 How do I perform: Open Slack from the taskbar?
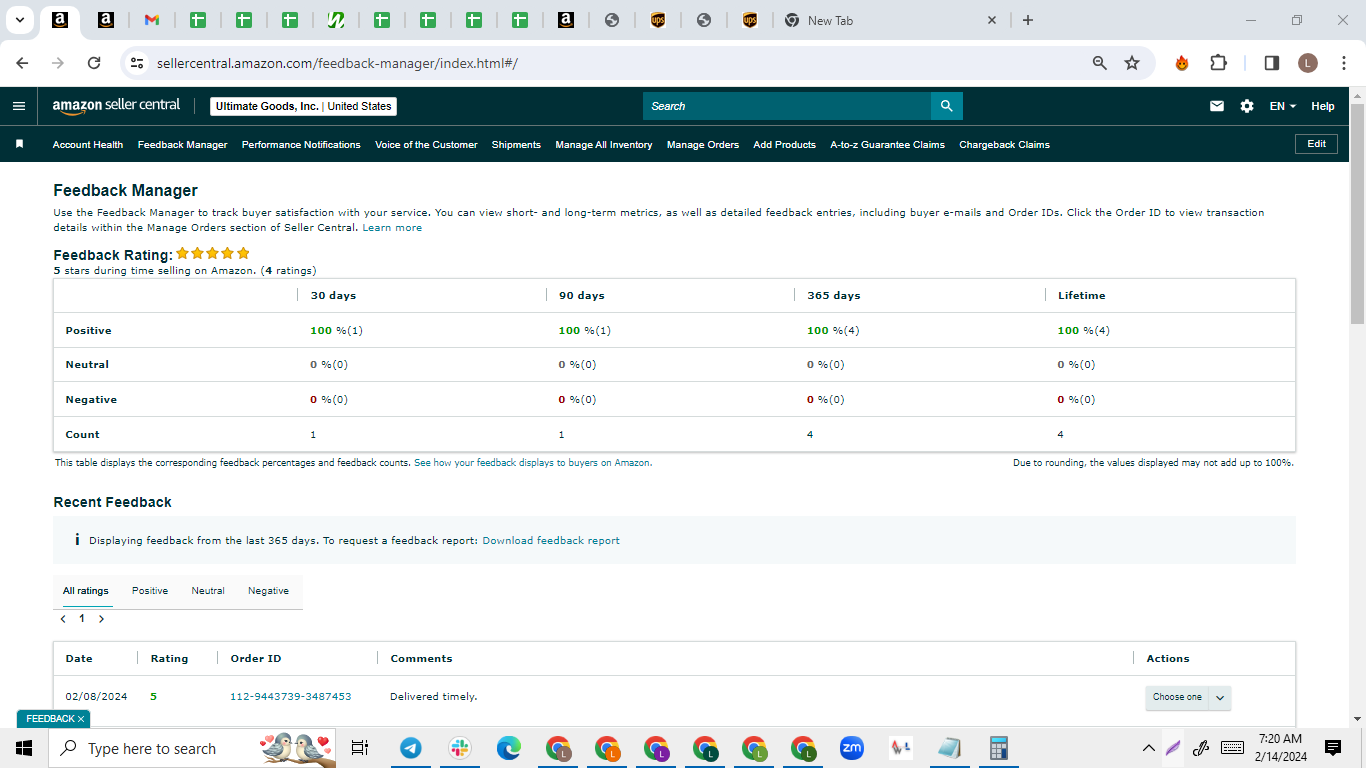(x=460, y=748)
